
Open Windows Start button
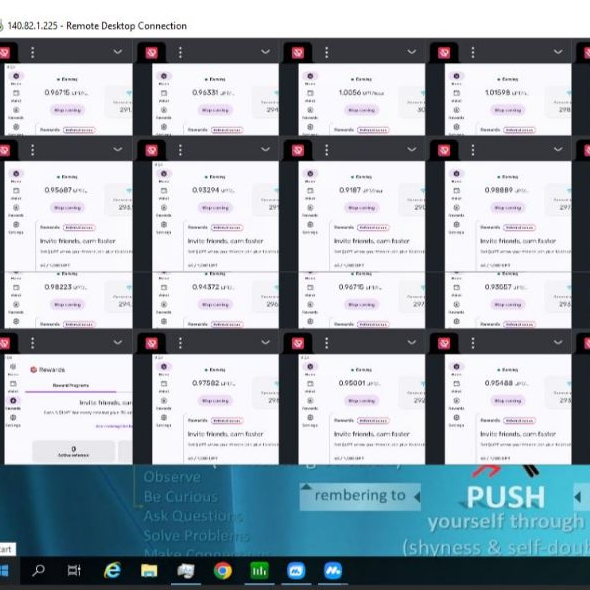pyautogui.click(x=4, y=571)
